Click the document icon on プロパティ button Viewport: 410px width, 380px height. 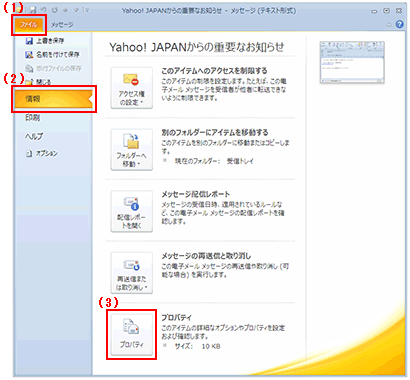pos(131,326)
